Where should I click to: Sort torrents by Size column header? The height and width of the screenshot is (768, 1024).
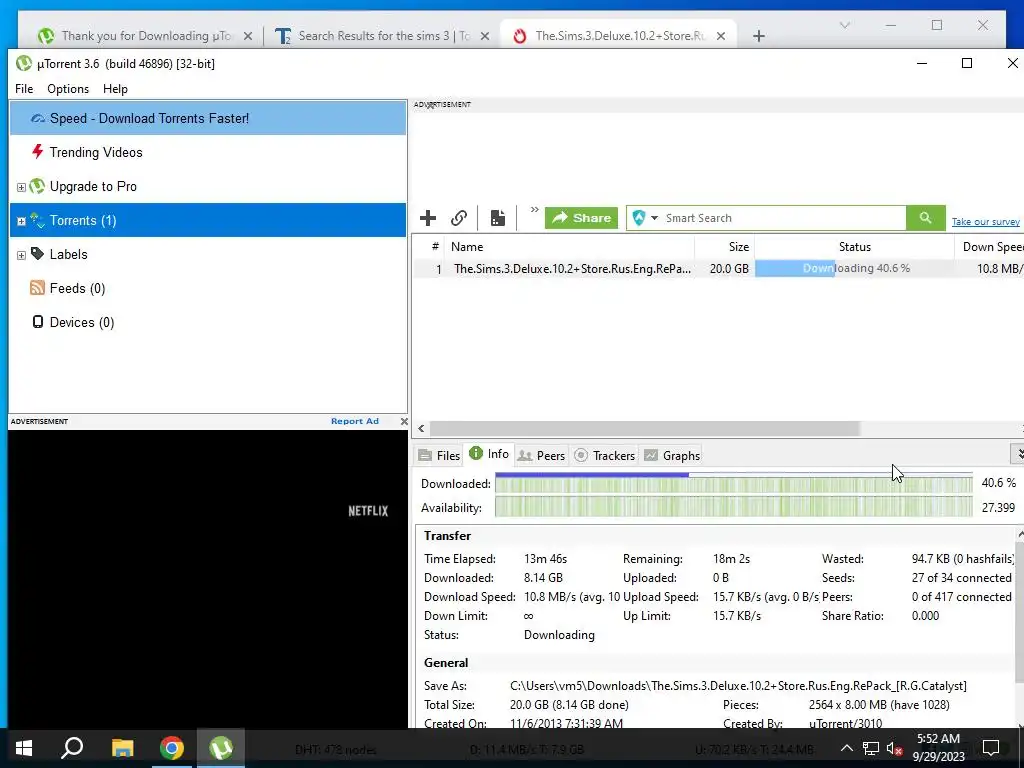point(724,247)
